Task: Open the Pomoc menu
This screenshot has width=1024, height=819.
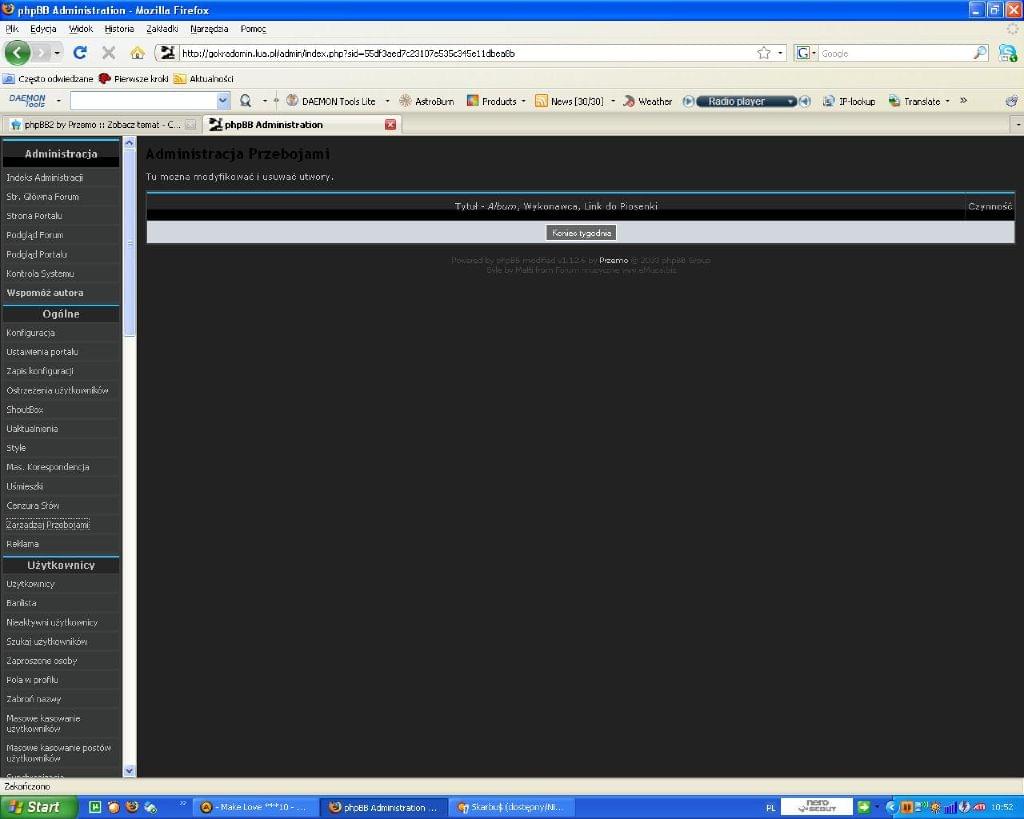Action: click(253, 29)
